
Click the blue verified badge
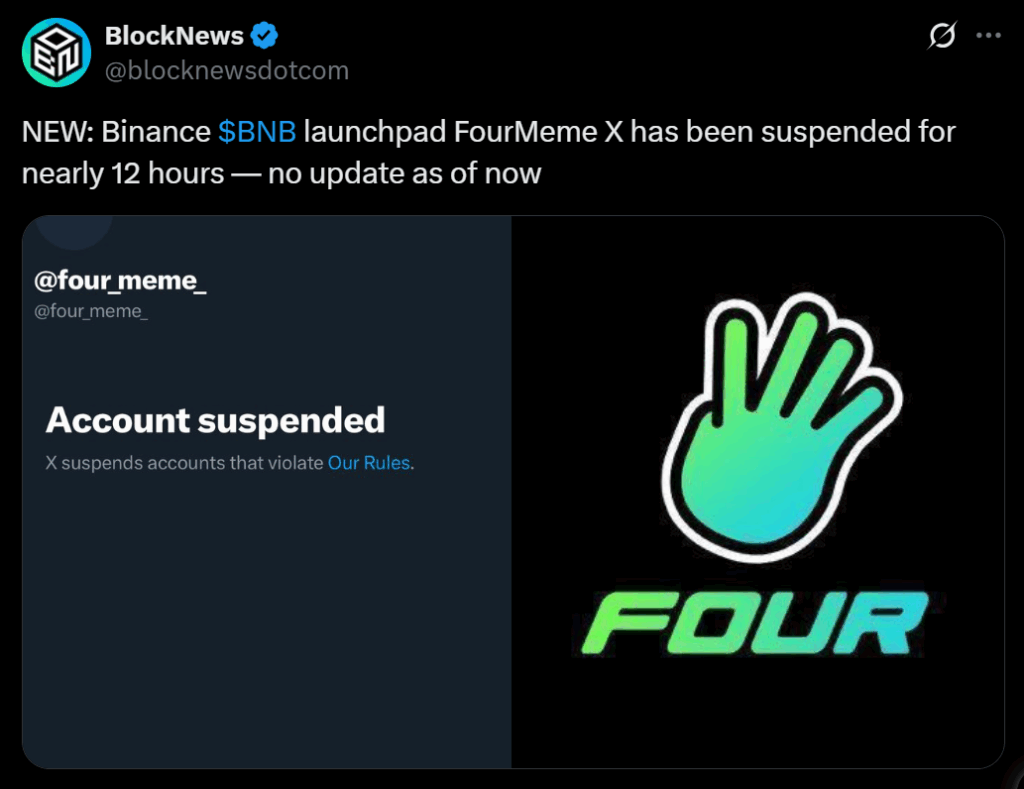[265, 37]
